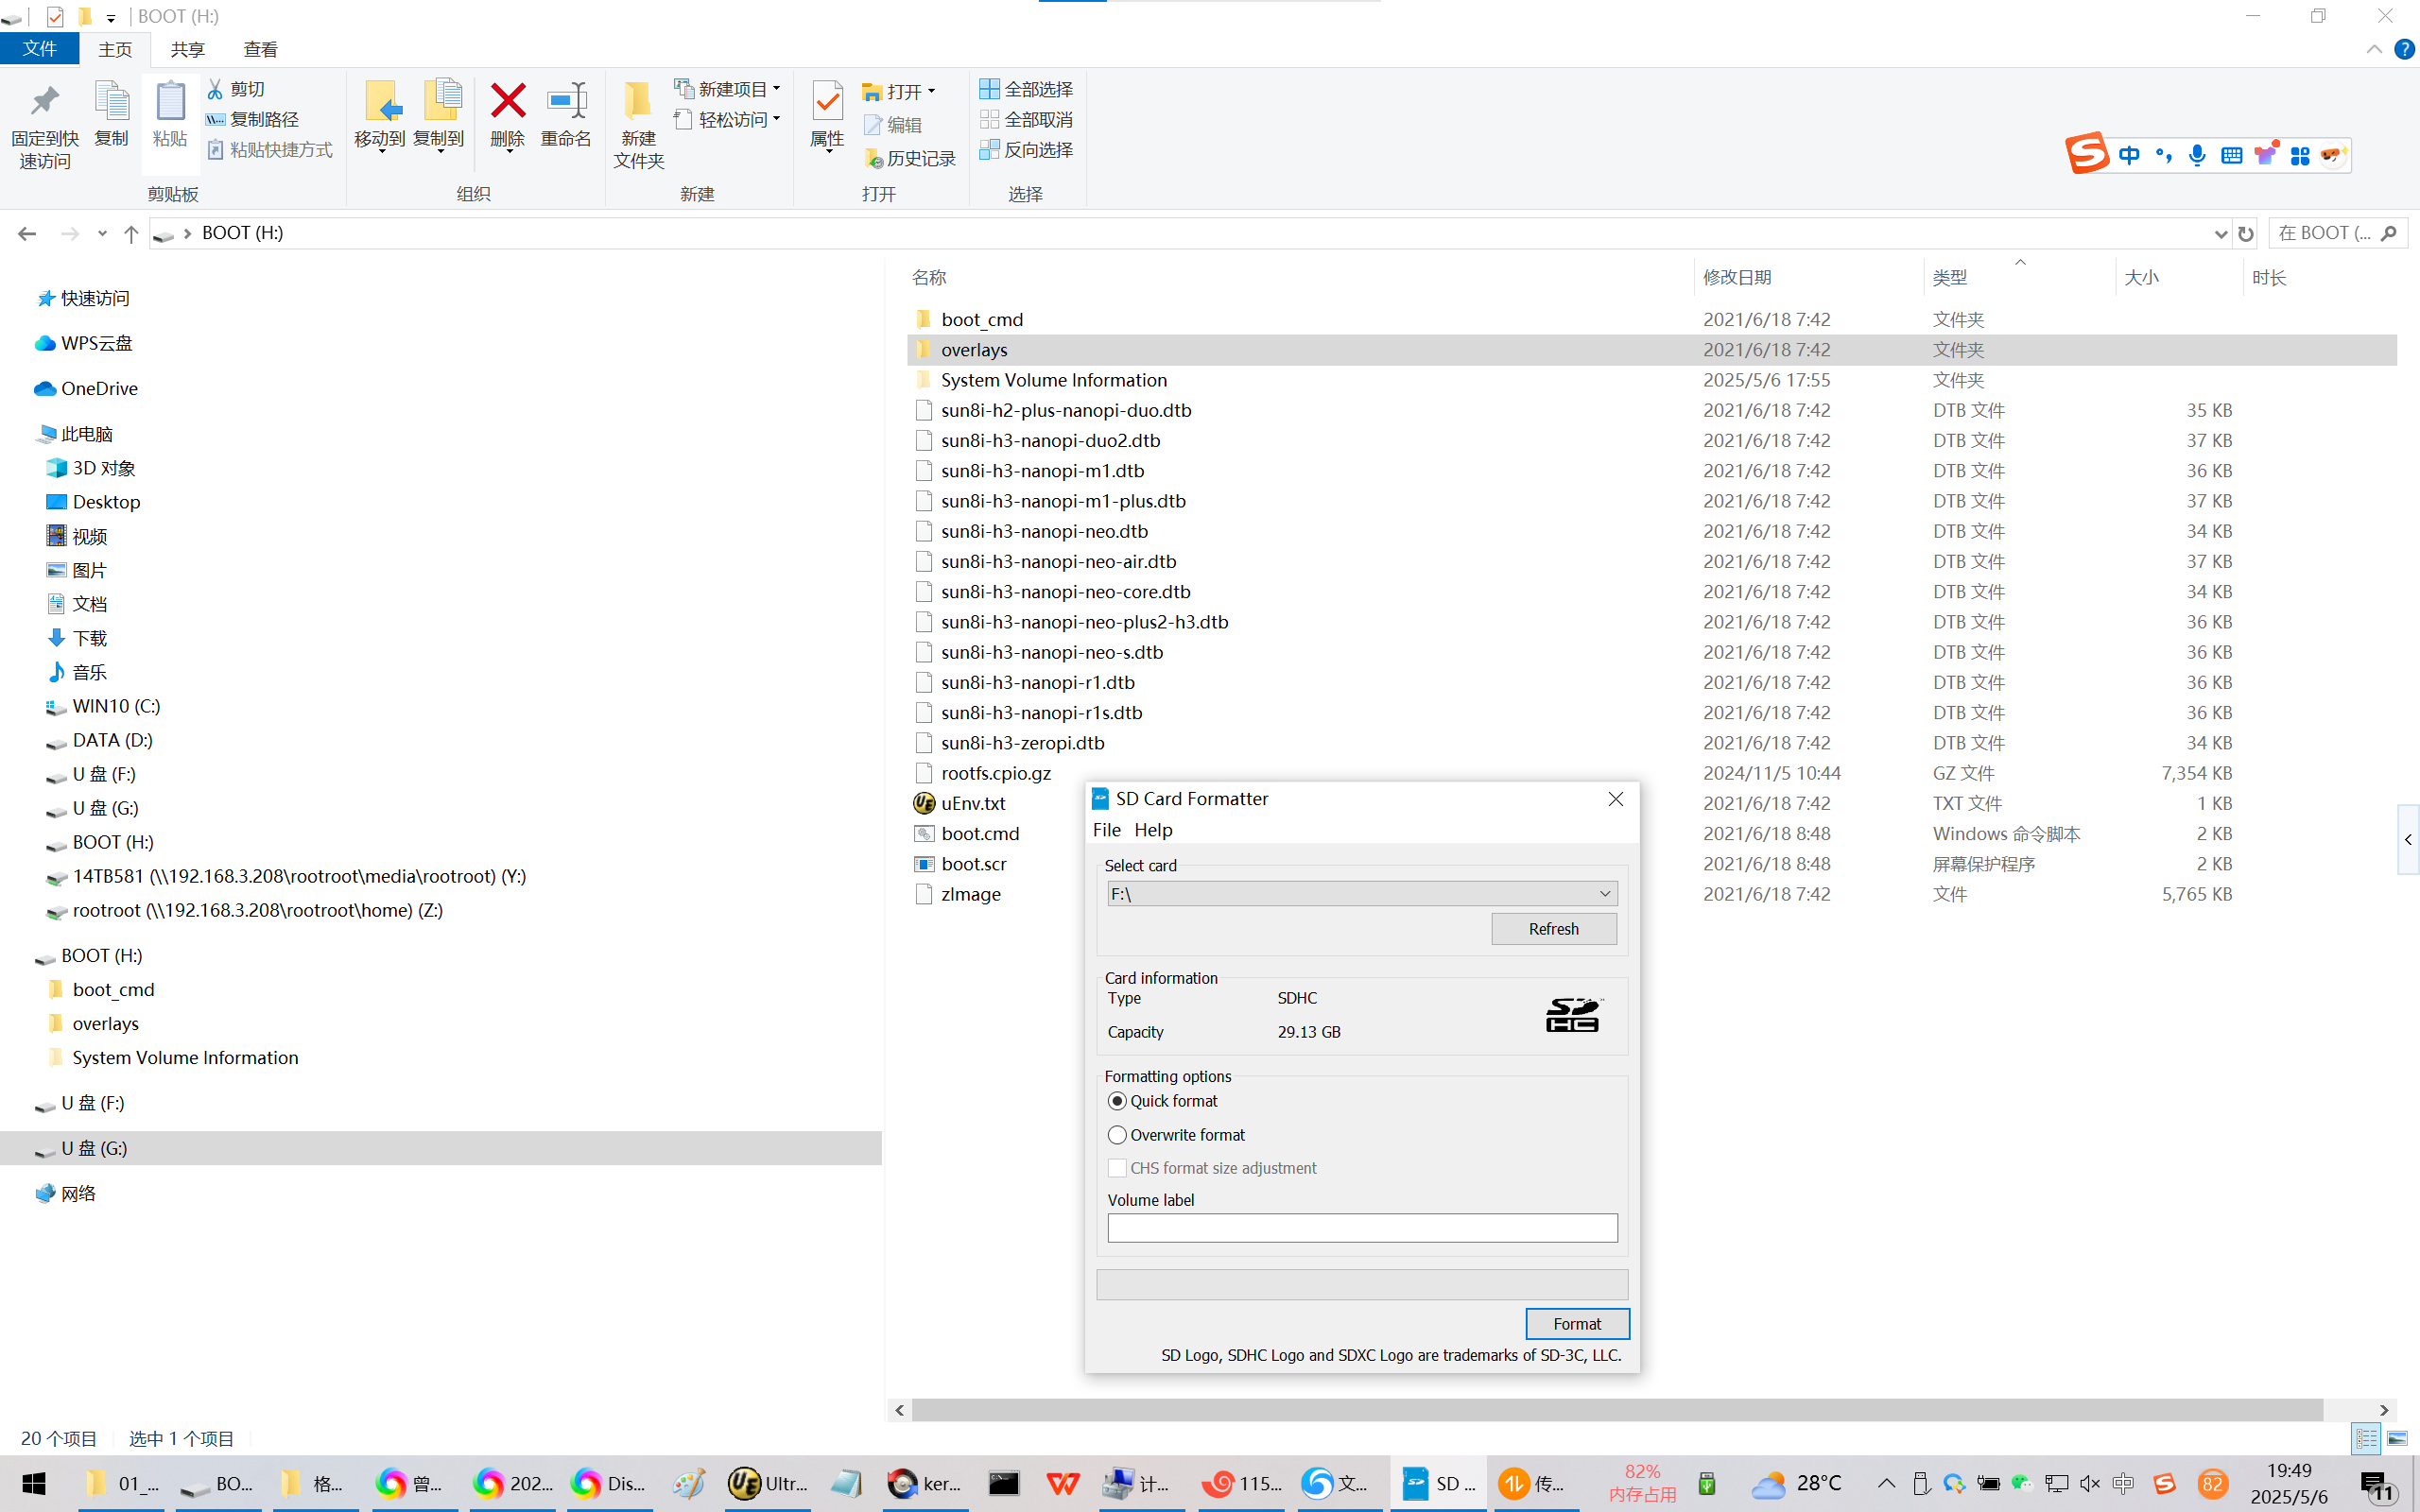
Task: Click the Sogou microphone voice input icon
Action: tap(2197, 155)
